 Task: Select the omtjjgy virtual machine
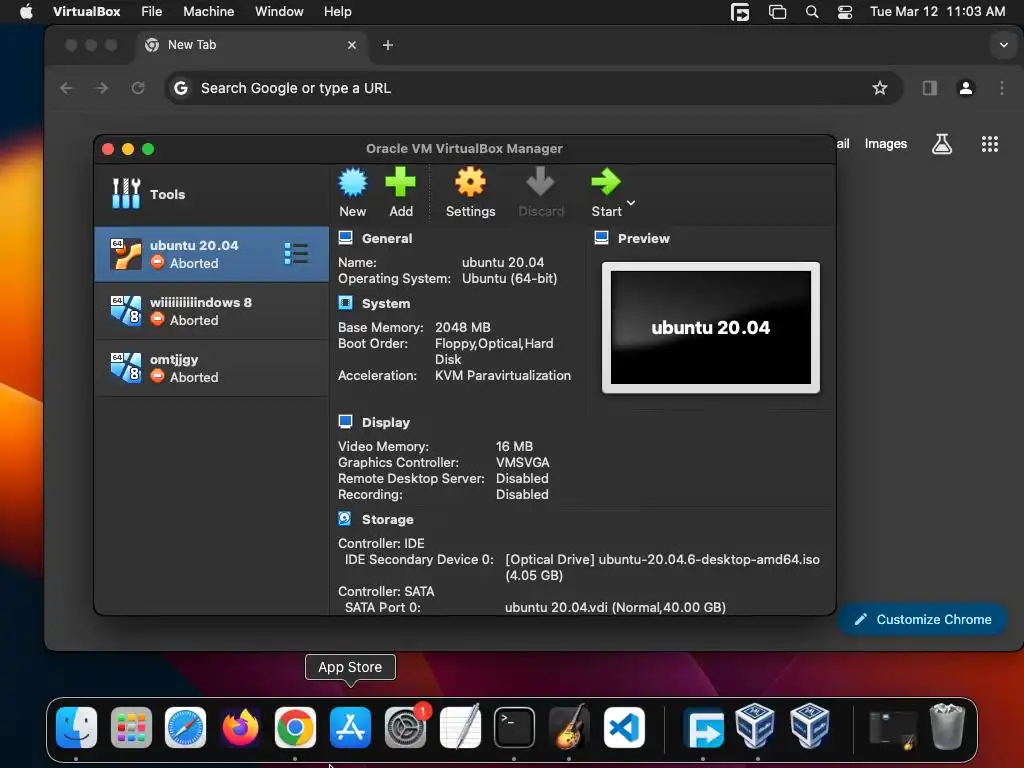(x=212, y=368)
